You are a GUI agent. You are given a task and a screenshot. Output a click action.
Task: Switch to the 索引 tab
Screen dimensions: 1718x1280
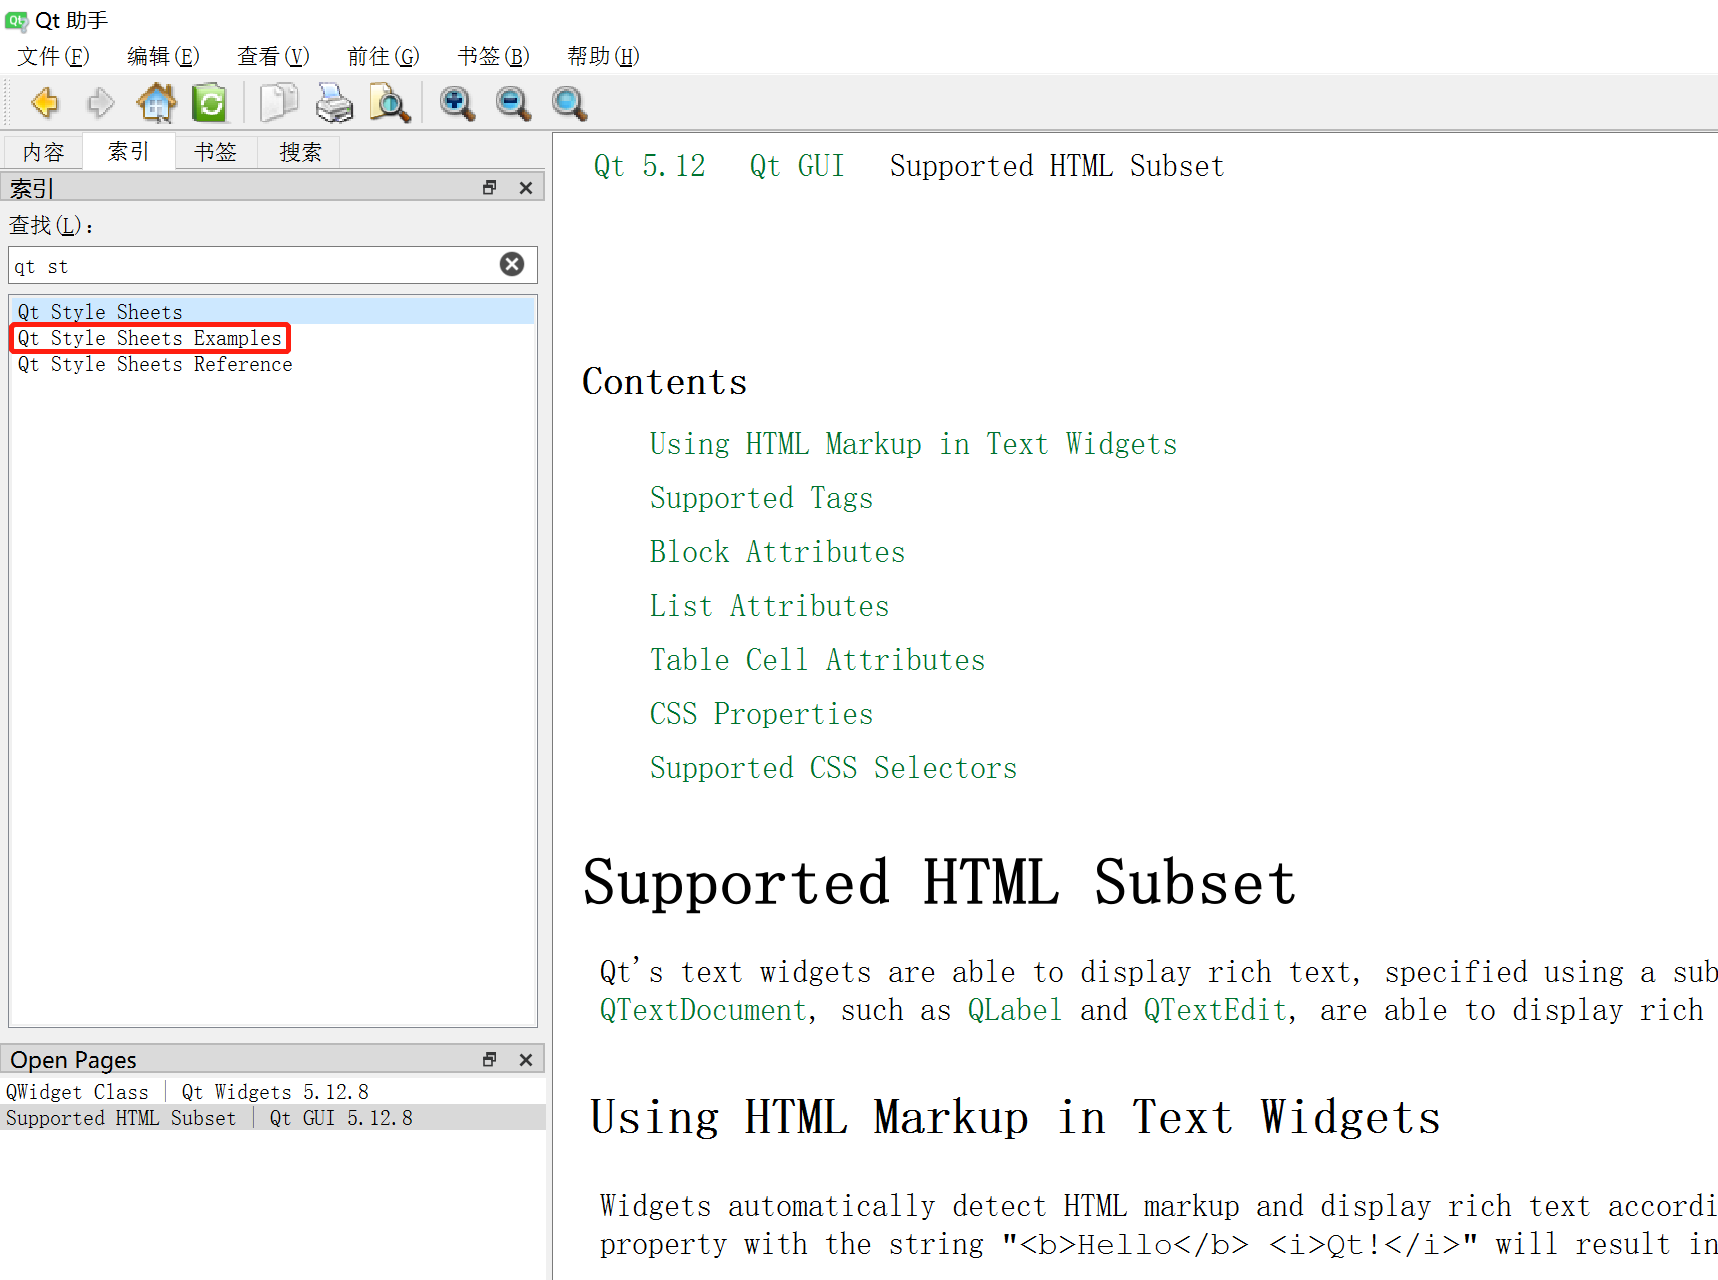(x=129, y=151)
